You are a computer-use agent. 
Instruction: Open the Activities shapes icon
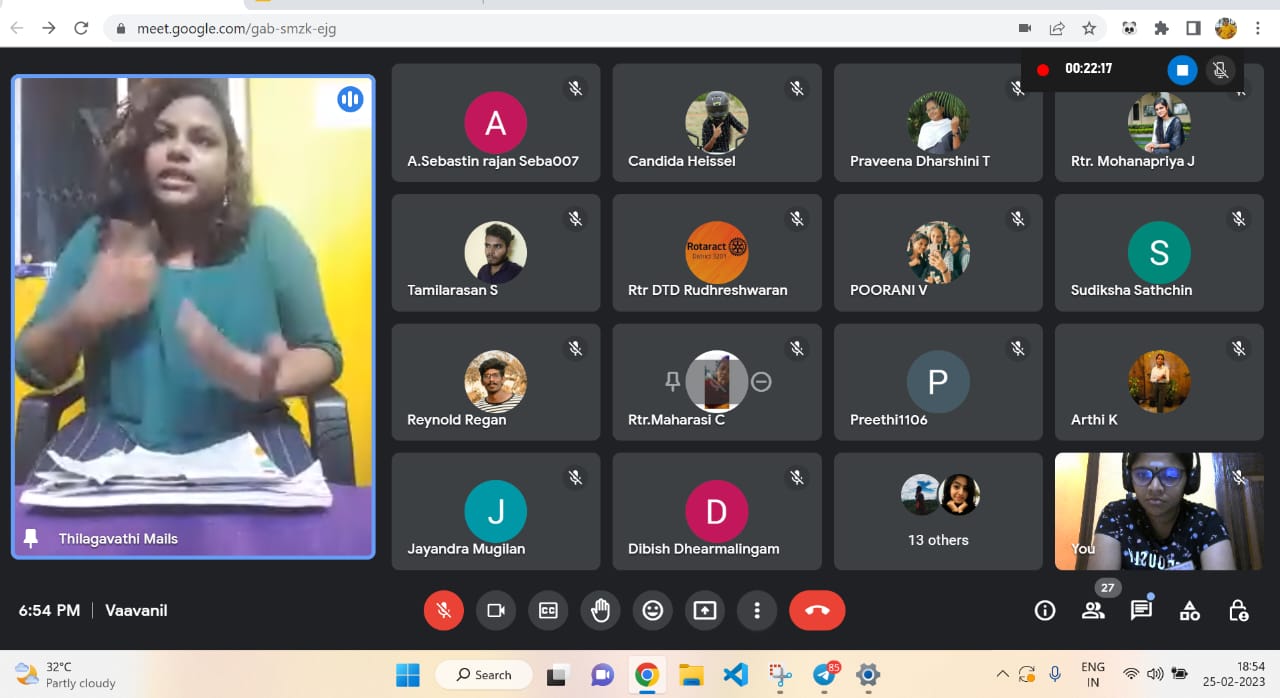coord(1189,610)
